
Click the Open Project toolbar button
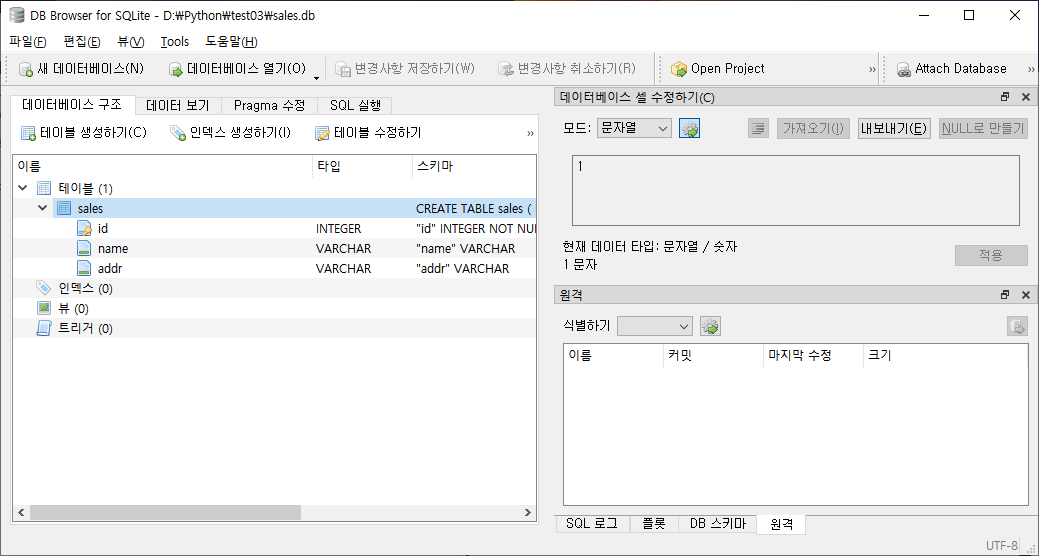[718, 68]
